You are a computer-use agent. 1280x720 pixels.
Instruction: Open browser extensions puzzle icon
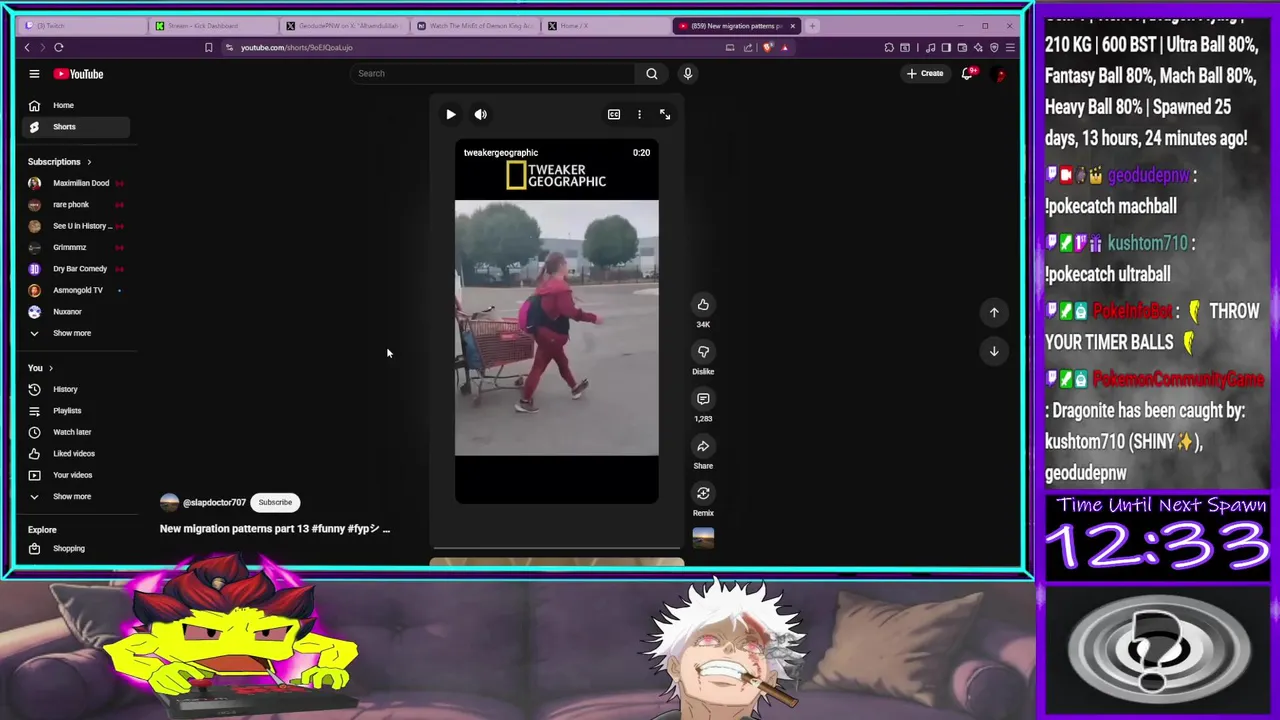click(x=889, y=47)
